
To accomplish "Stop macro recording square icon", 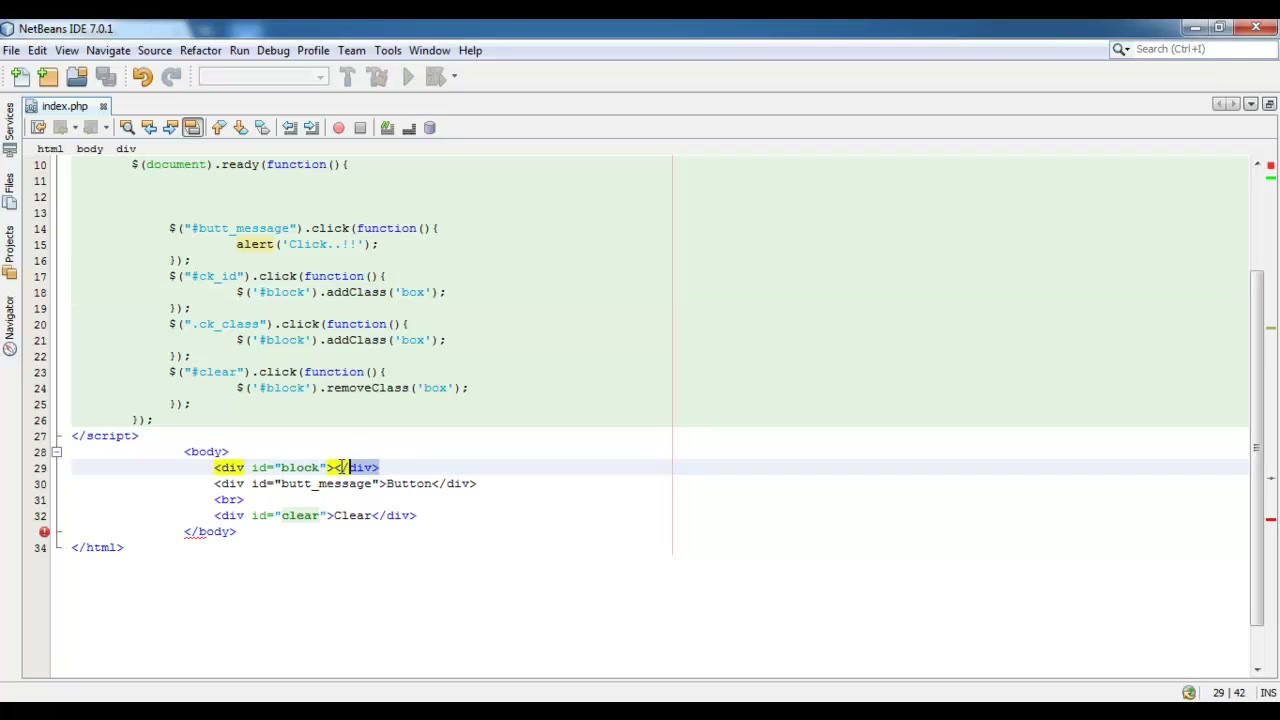I will pyautogui.click(x=360, y=128).
